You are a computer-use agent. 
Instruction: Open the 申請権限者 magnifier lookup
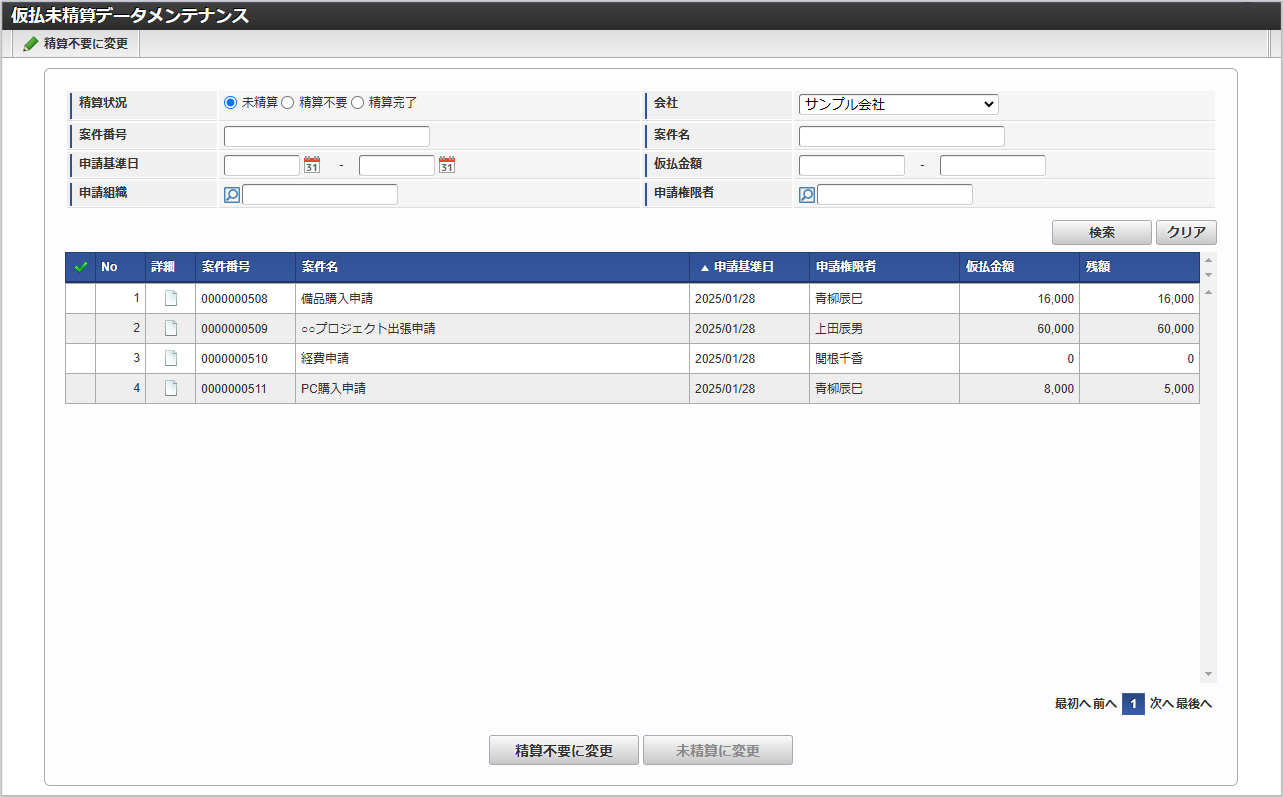tap(806, 194)
